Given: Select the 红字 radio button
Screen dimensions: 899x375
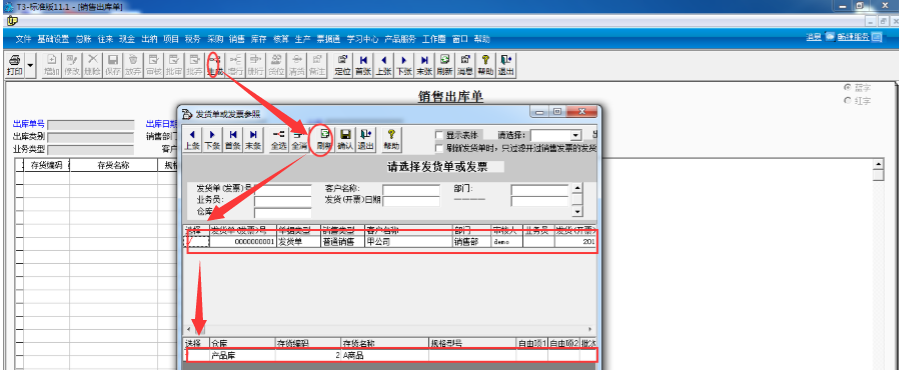Looking at the screenshot, I should pos(847,100).
